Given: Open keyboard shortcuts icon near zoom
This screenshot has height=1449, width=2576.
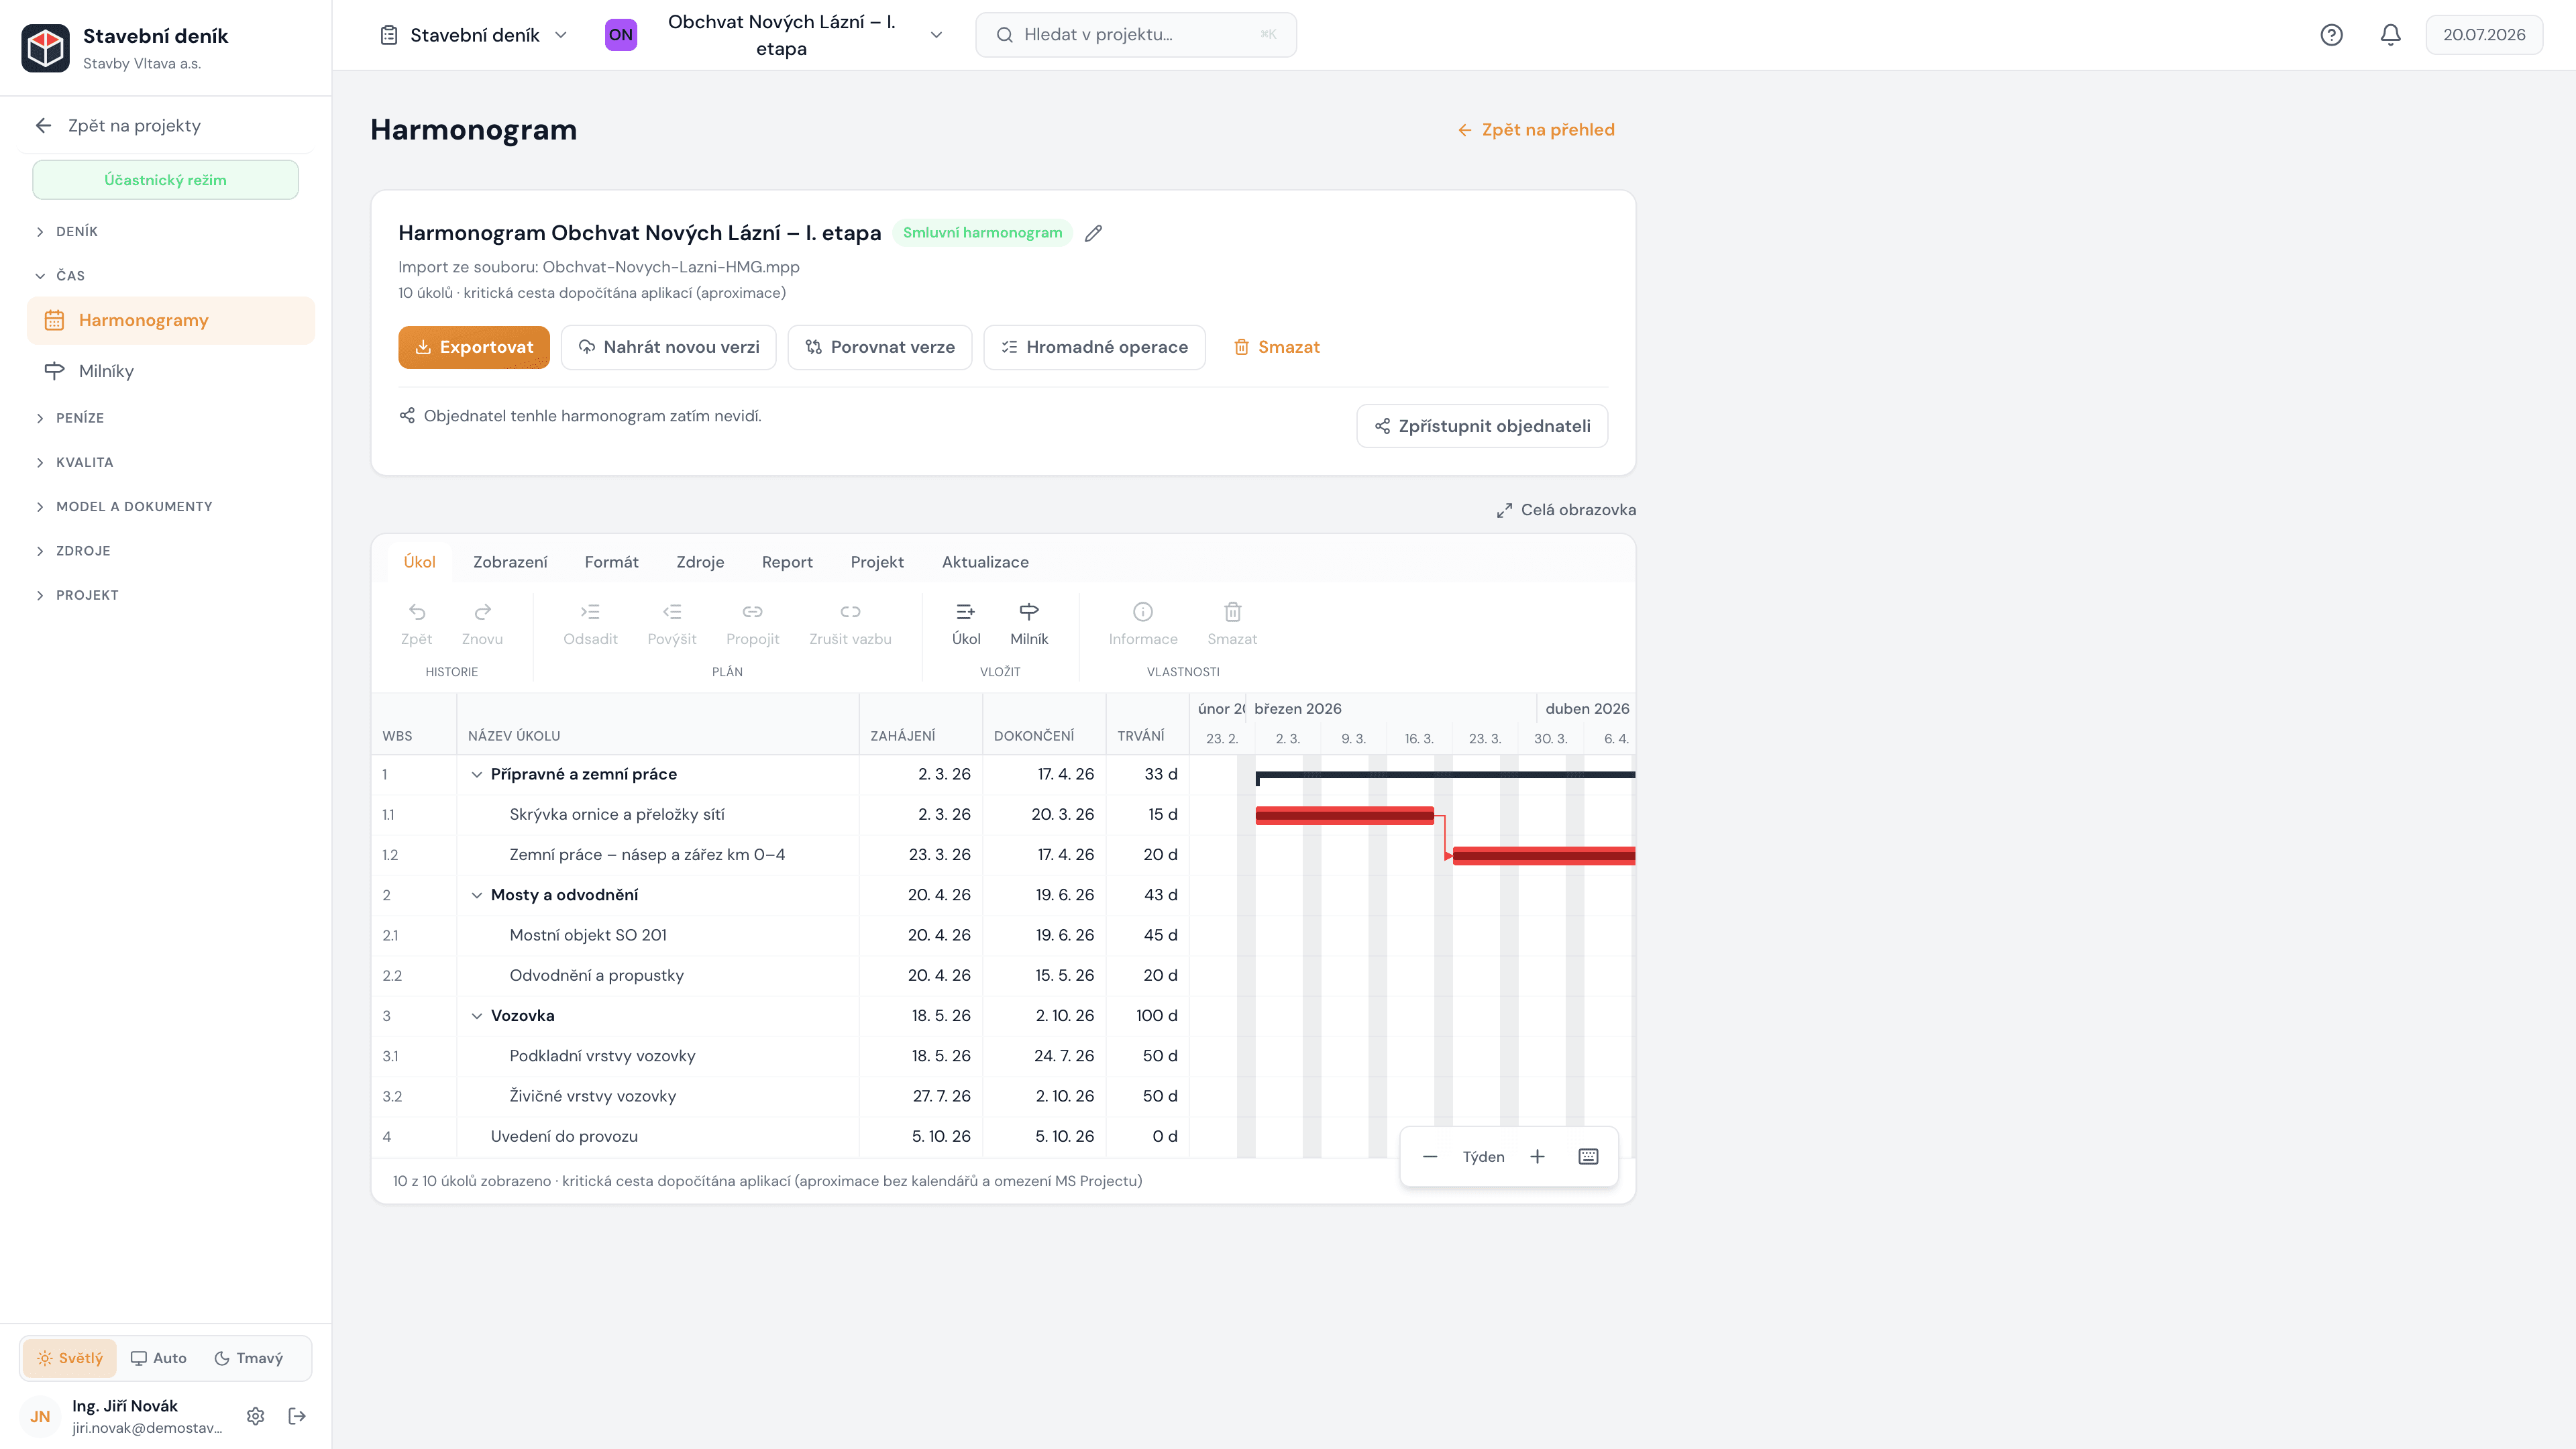Looking at the screenshot, I should click(1588, 1157).
